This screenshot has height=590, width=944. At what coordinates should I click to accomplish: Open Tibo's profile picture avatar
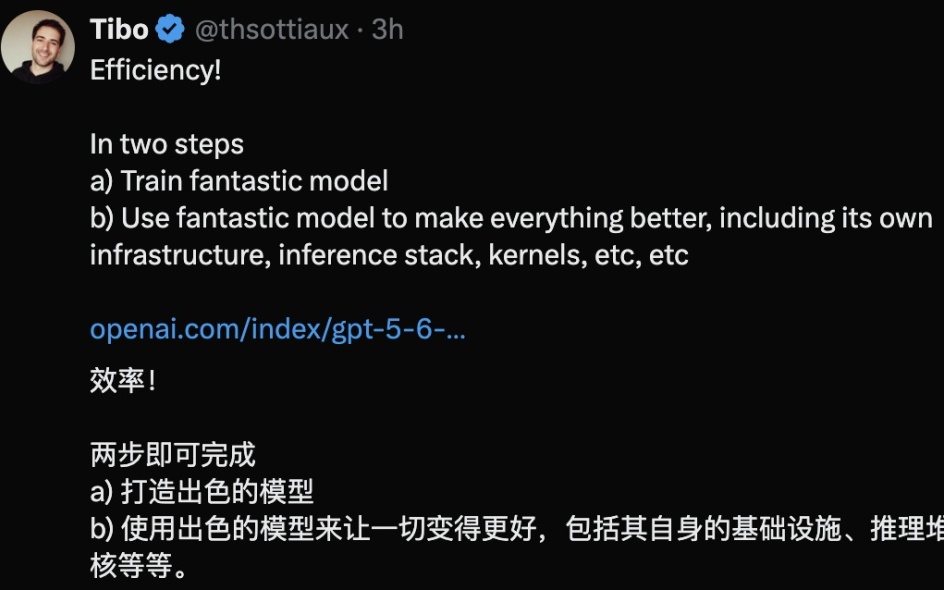38,46
